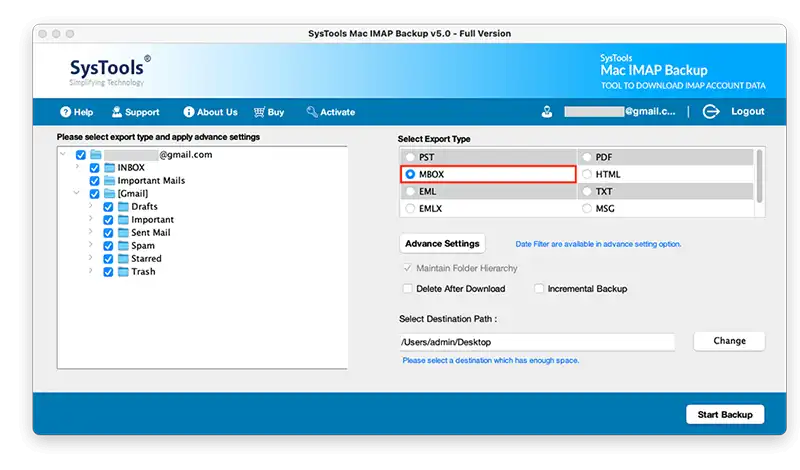
Task: Select the Sent Mail folder label
Action: tap(151, 233)
